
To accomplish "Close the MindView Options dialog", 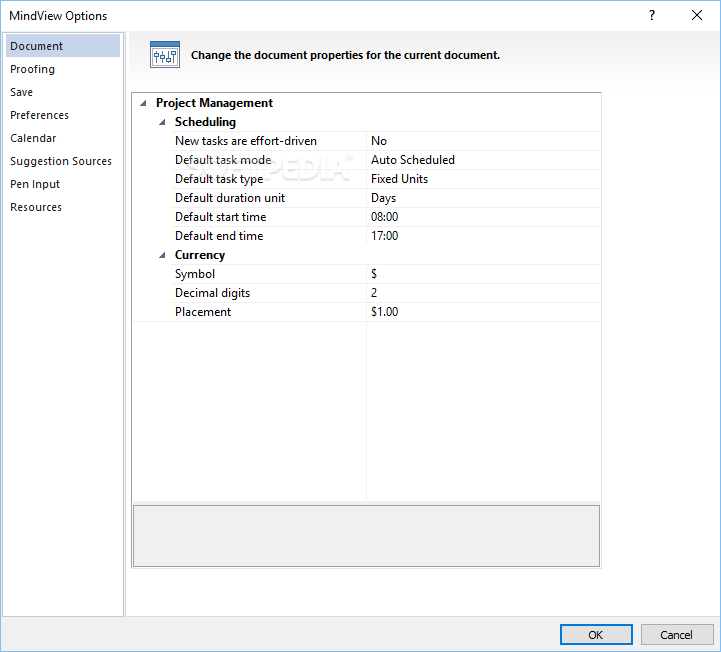I will tap(697, 15).
